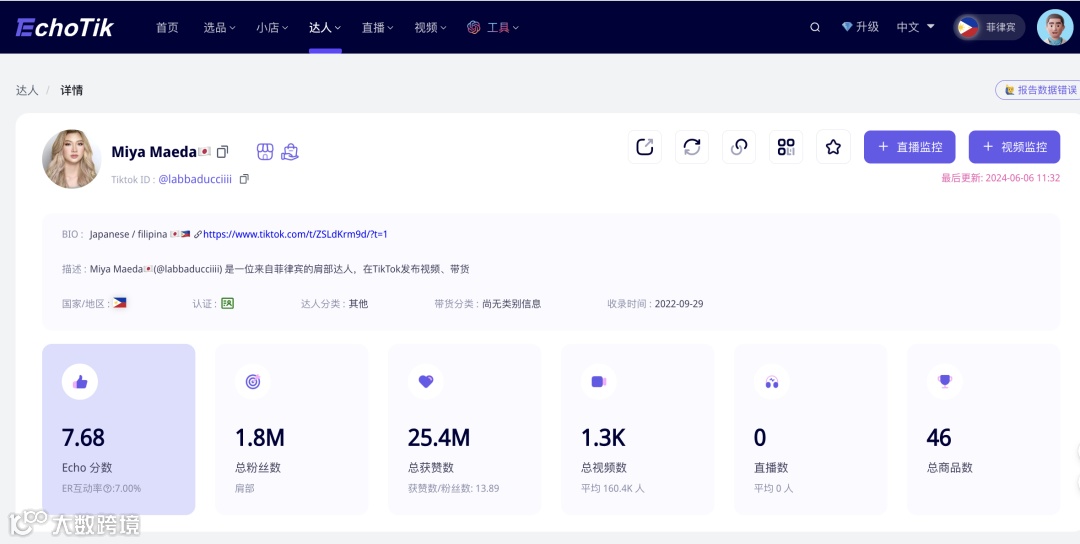
Task: Click the shopping bag icon beside name
Action: (290, 151)
